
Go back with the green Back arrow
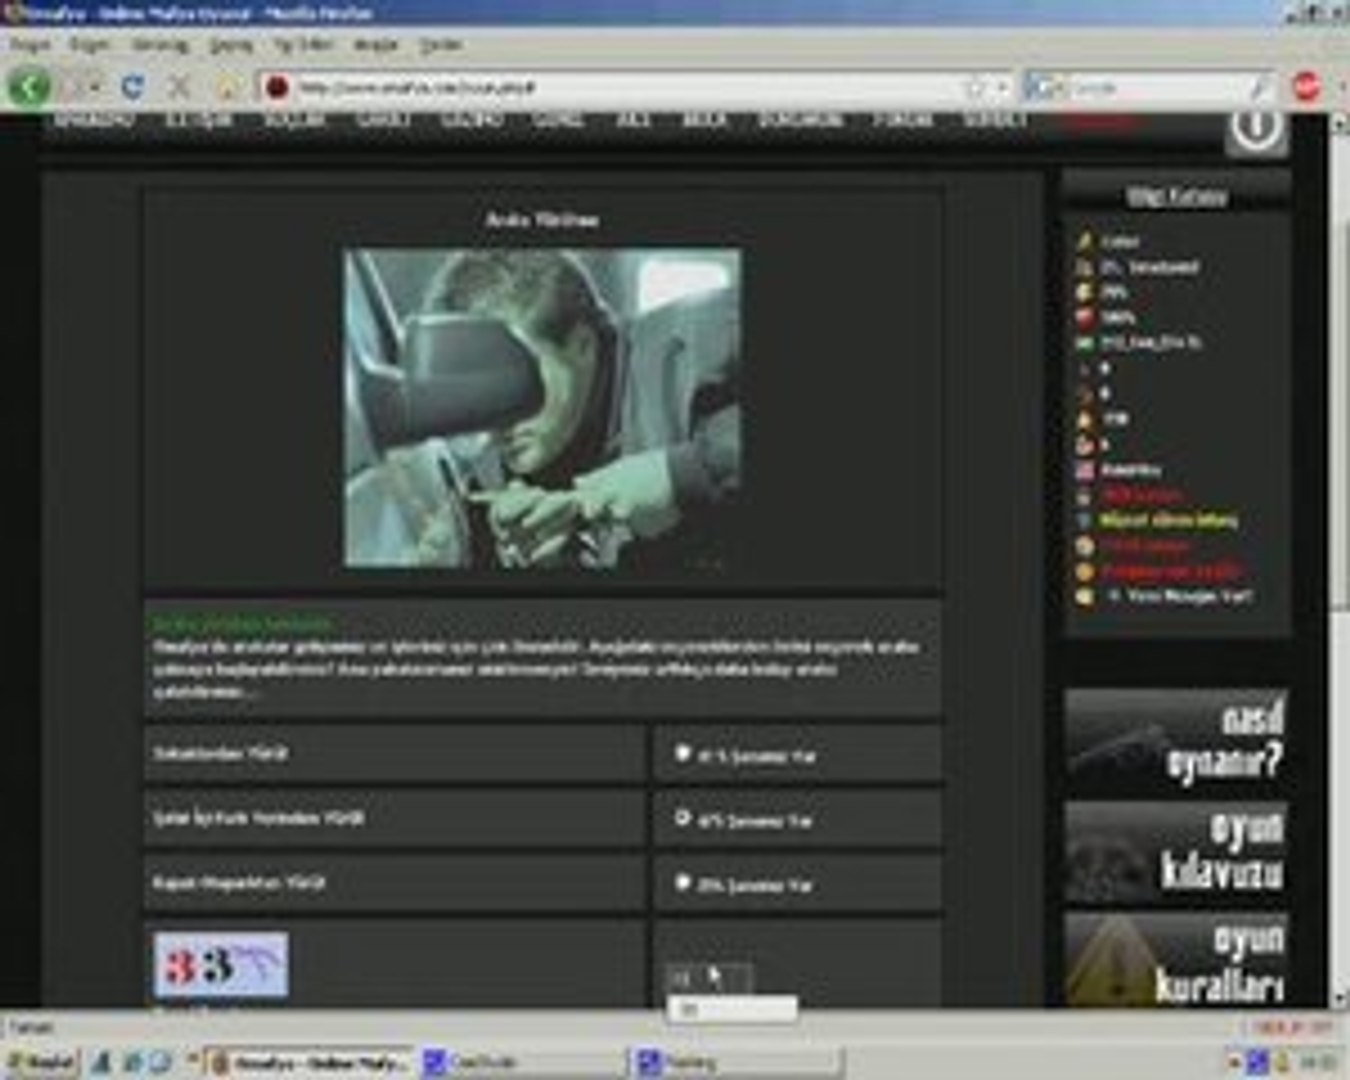tap(29, 87)
